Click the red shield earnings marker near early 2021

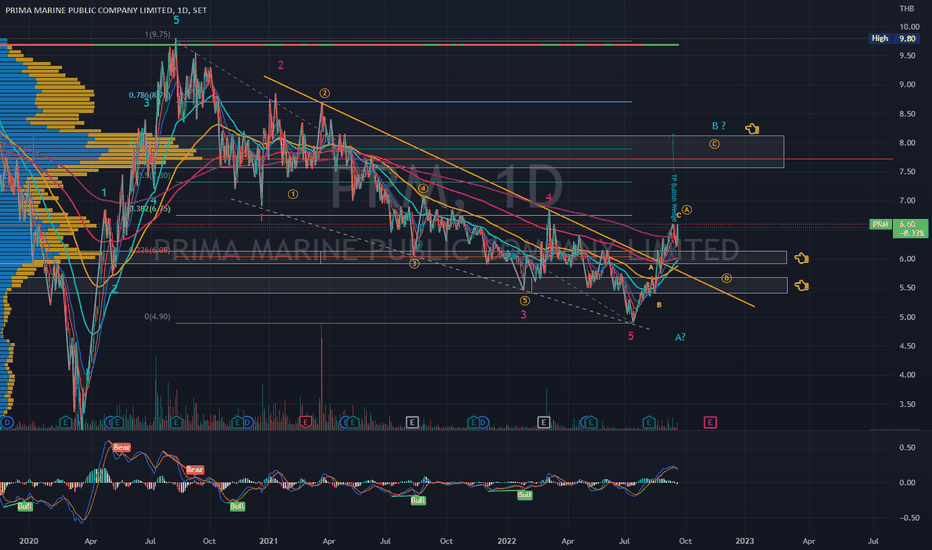point(306,422)
